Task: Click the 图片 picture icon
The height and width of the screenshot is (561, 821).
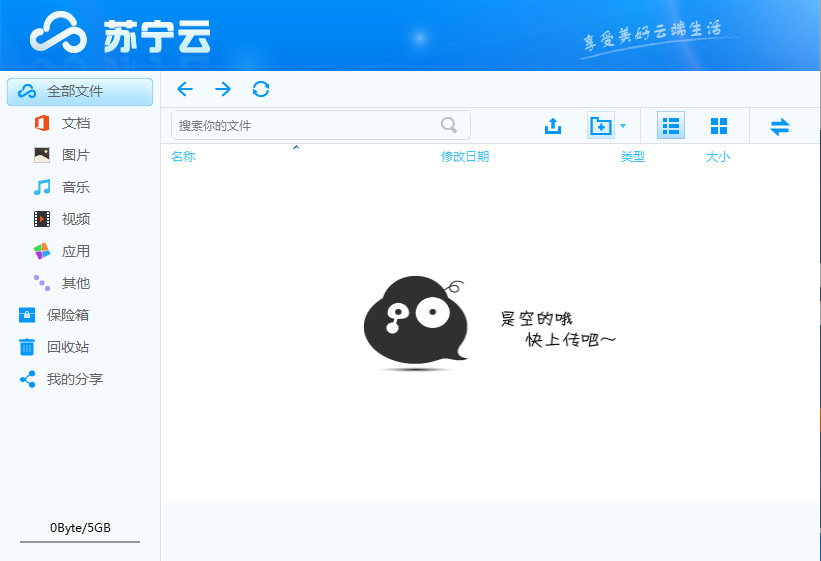Action: coord(42,155)
